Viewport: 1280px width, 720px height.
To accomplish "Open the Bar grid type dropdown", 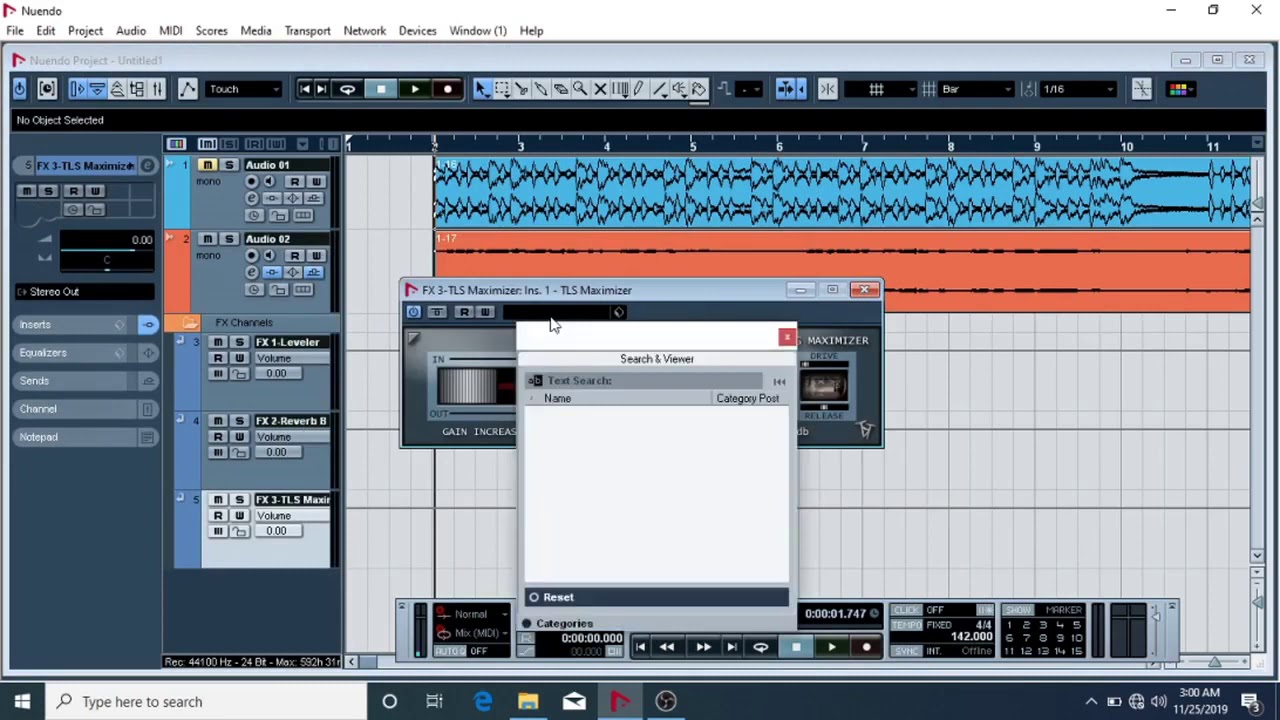I will 976,89.
